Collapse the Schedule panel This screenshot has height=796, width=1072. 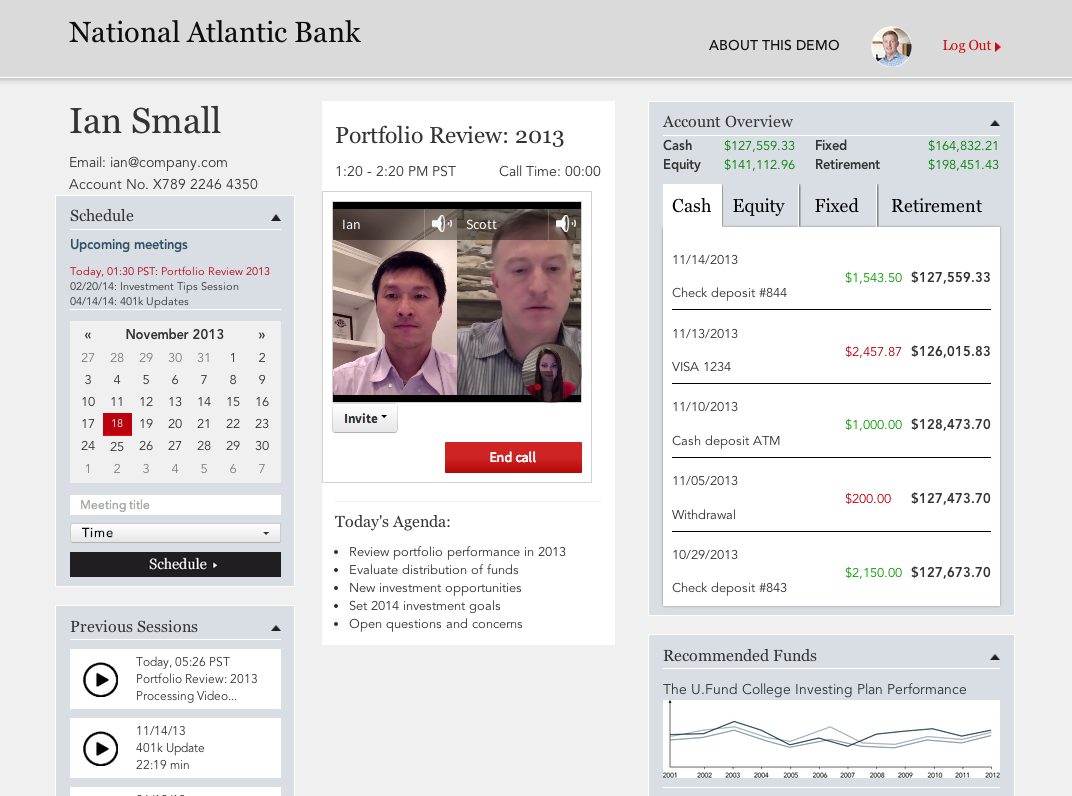276,217
